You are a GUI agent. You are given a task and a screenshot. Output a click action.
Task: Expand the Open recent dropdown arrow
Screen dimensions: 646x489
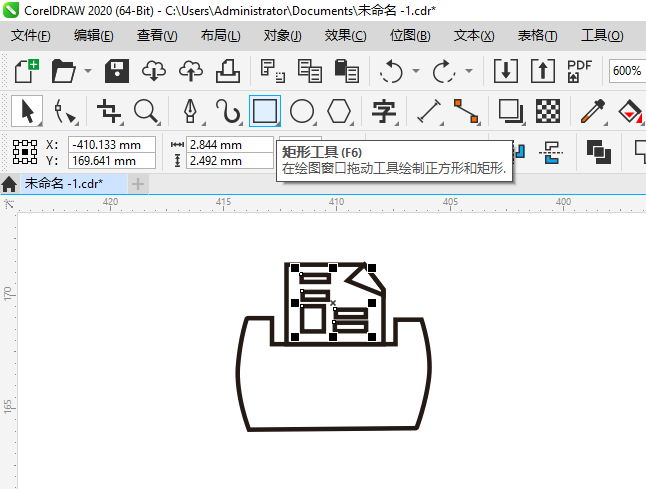click(88, 71)
